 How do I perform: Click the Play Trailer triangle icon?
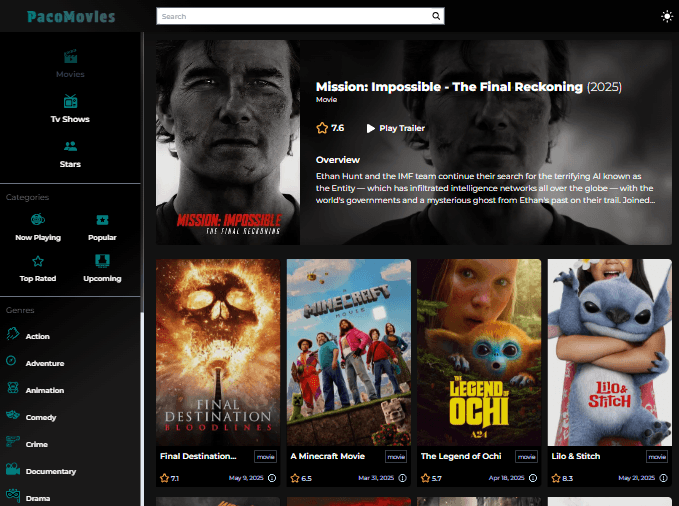(x=371, y=128)
